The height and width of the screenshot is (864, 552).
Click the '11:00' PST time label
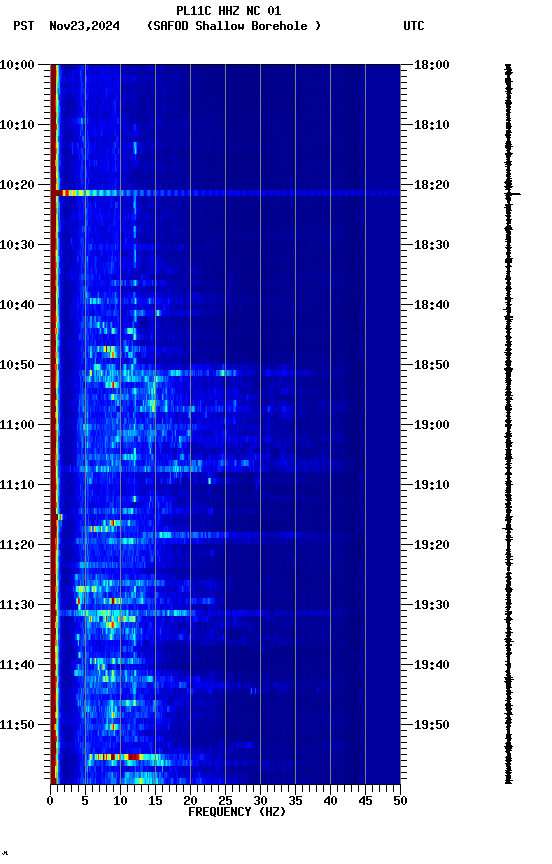click(17, 425)
